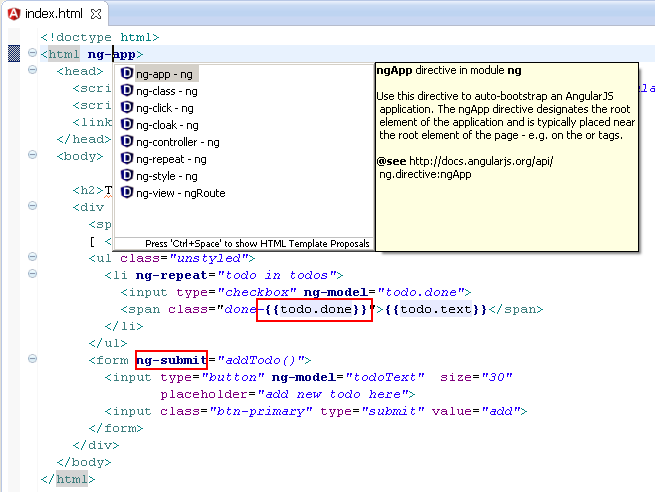Click directive icon beside ng-view proposal
This screenshot has width=655, height=492.
[x=127, y=192]
